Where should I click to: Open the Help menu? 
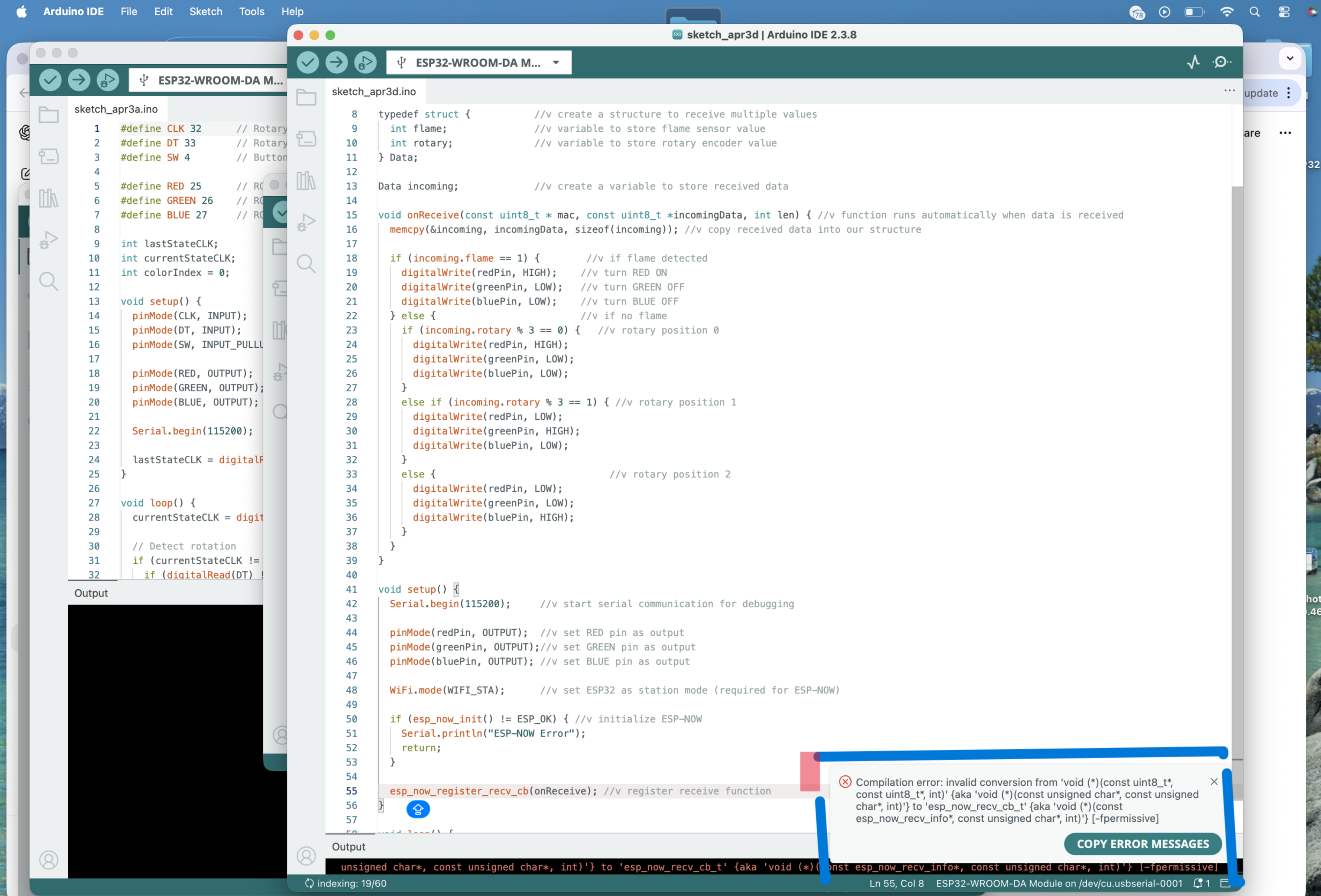tap(292, 12)
